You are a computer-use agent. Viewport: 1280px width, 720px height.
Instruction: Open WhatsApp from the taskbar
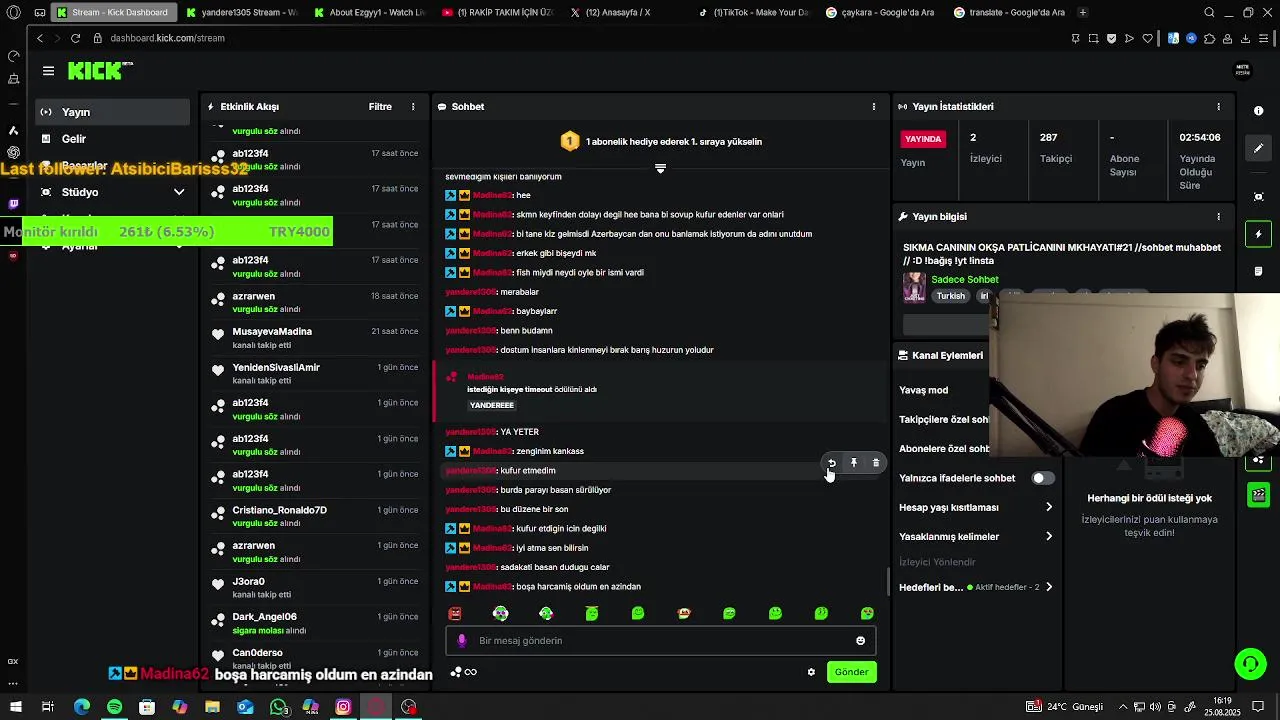point(278,707)
